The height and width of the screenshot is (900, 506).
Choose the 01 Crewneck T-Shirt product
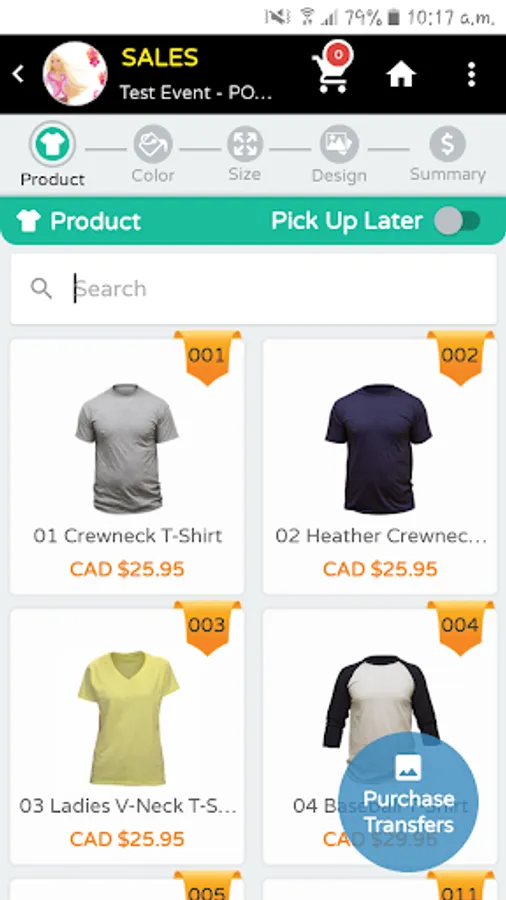coord(127,467)
